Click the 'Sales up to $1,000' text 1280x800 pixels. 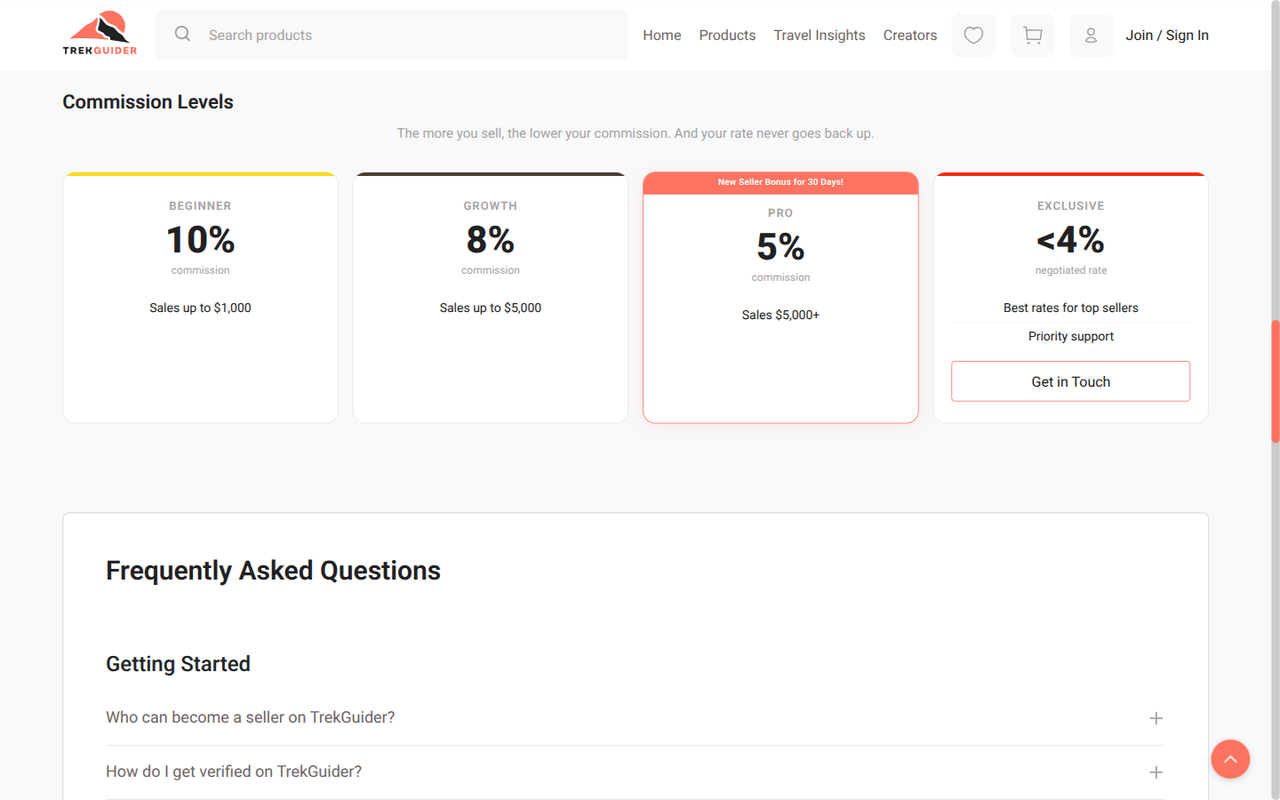pyautogui.click(x=200, y=308)
